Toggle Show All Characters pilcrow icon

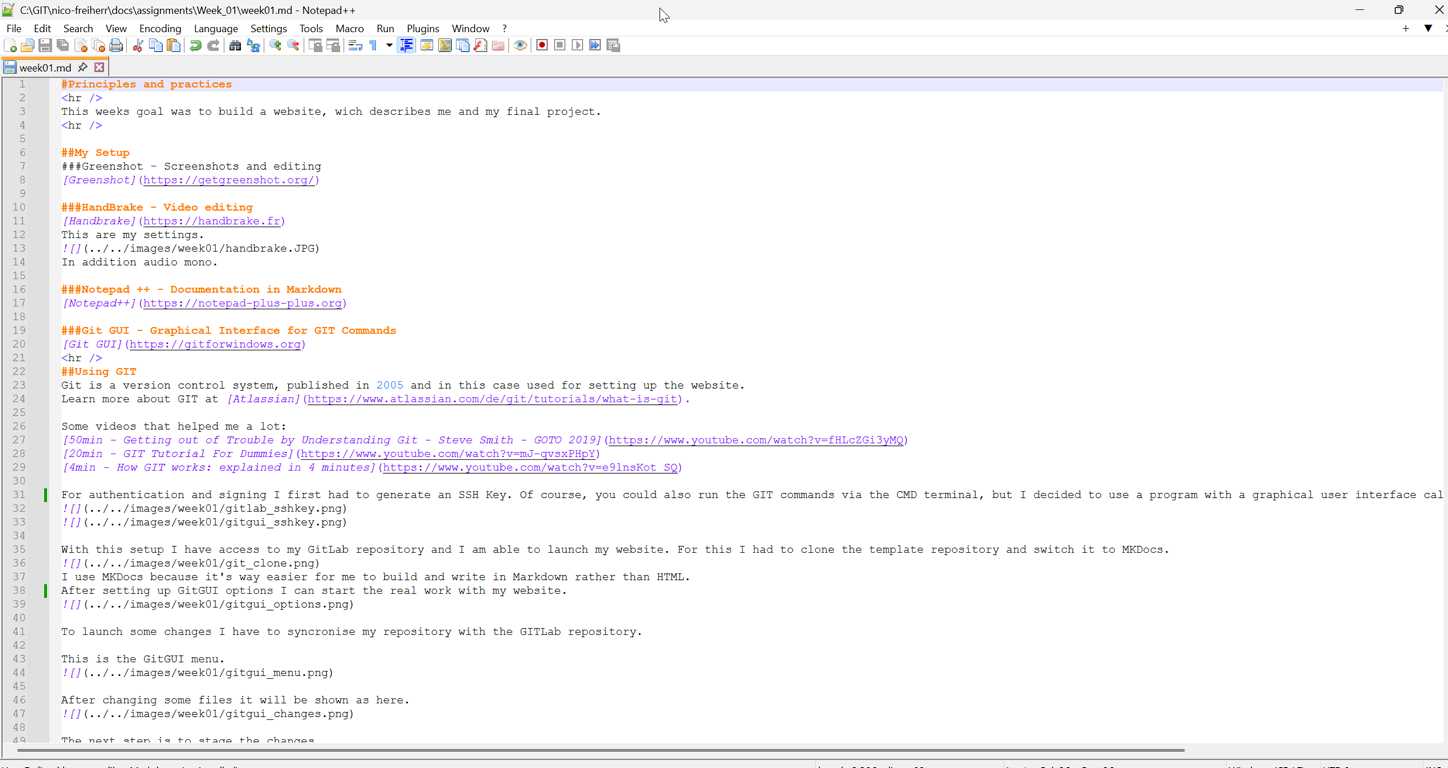click(373, 45)
